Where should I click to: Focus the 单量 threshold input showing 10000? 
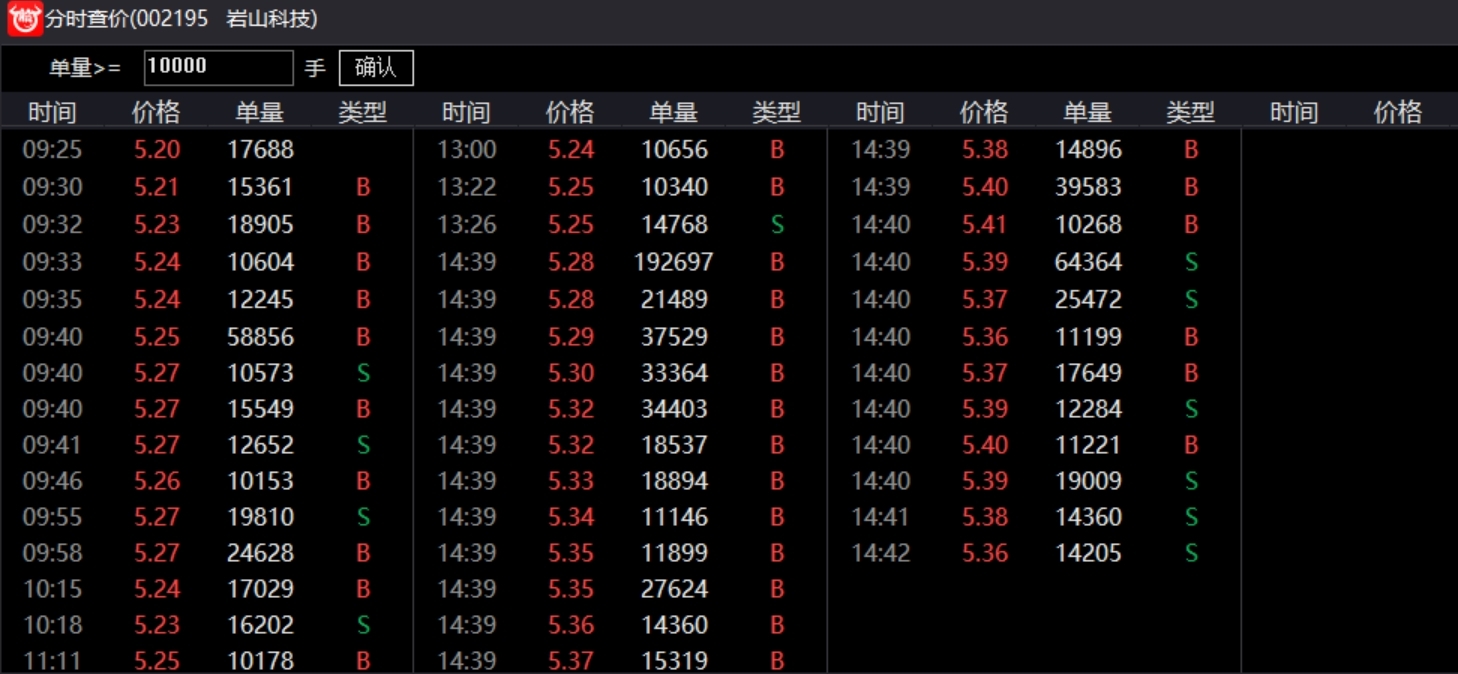pos(218,68)
